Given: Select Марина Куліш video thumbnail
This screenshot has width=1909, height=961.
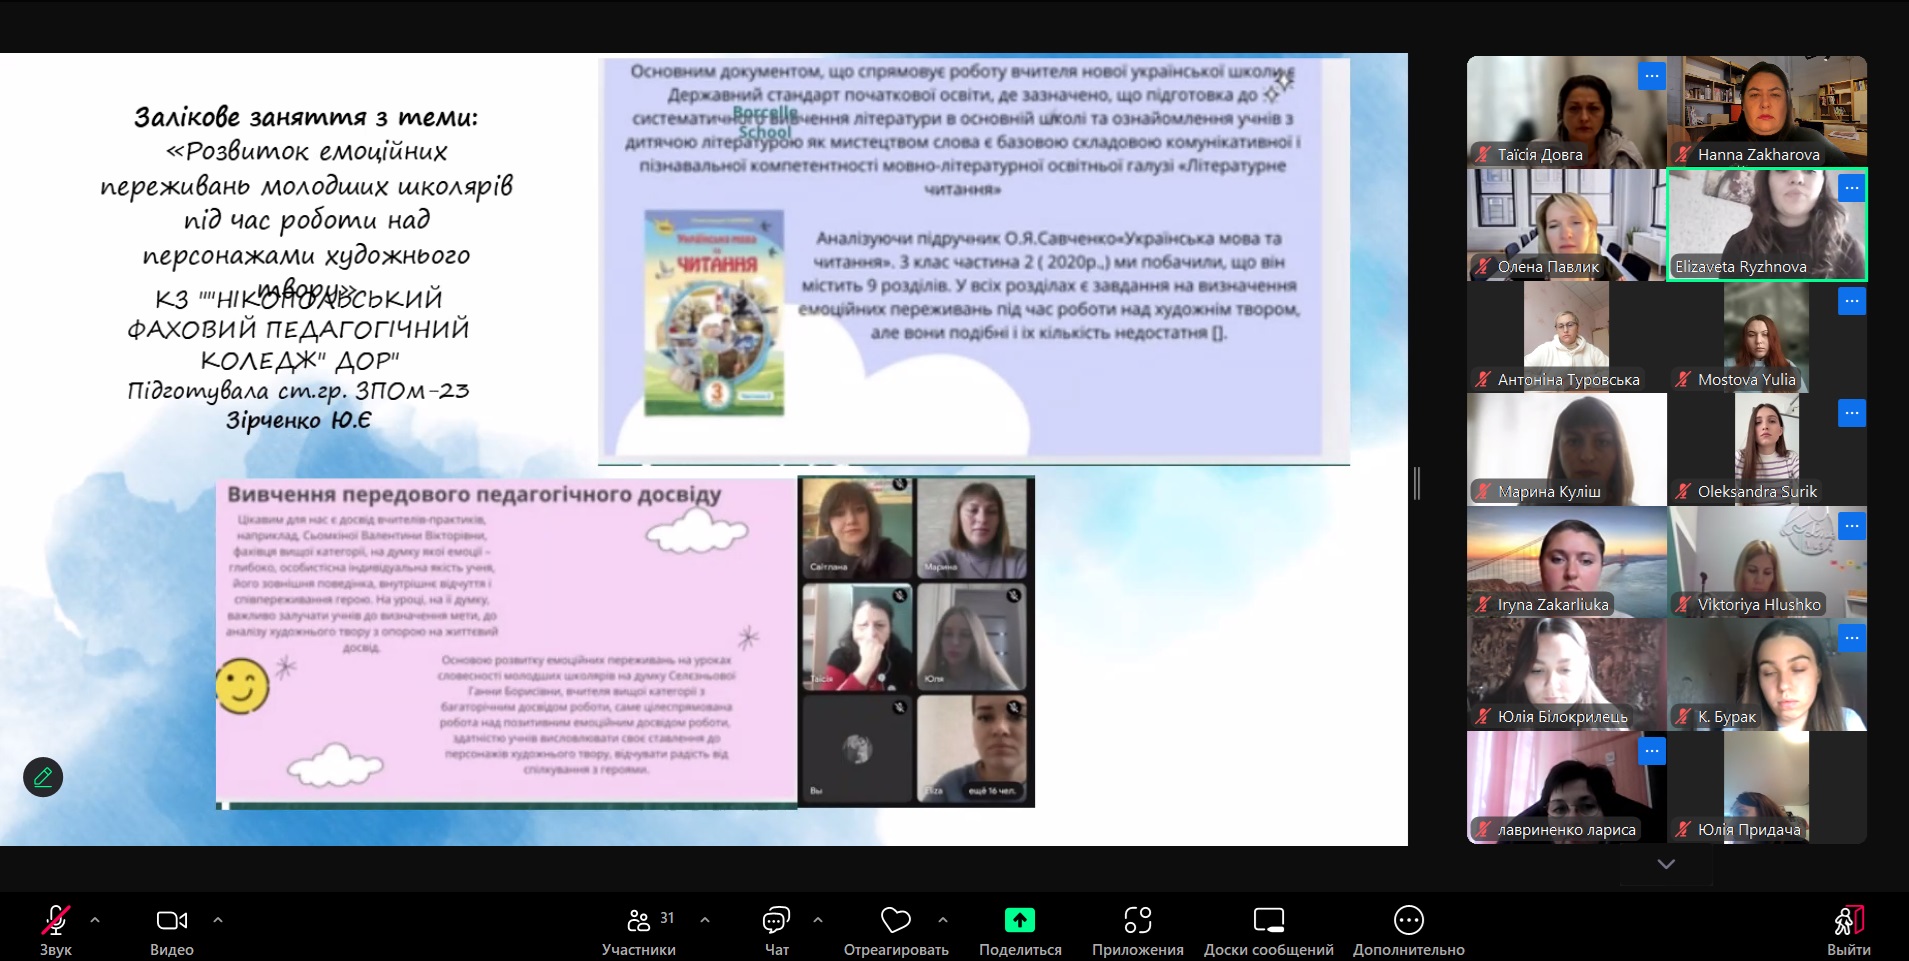Looking at the screenshot, I should (1567, 449).
